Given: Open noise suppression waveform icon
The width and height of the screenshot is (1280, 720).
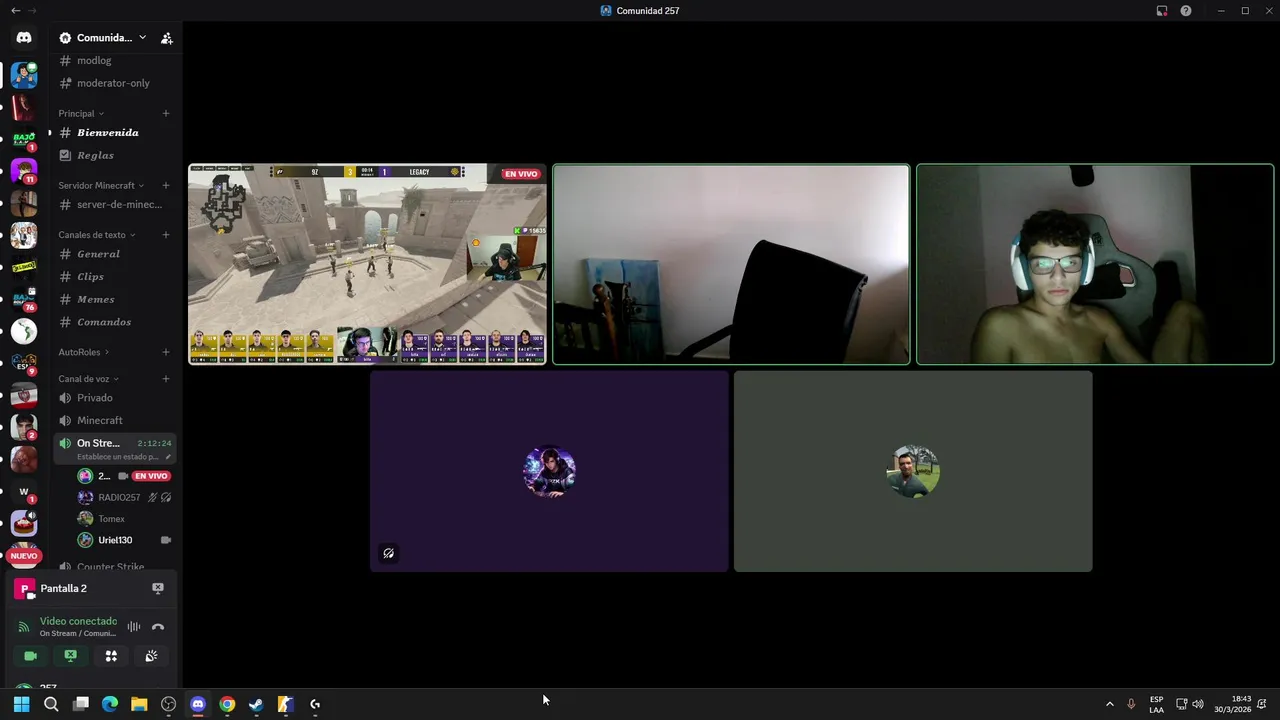Looking at the screenshot, I should 133,627.
